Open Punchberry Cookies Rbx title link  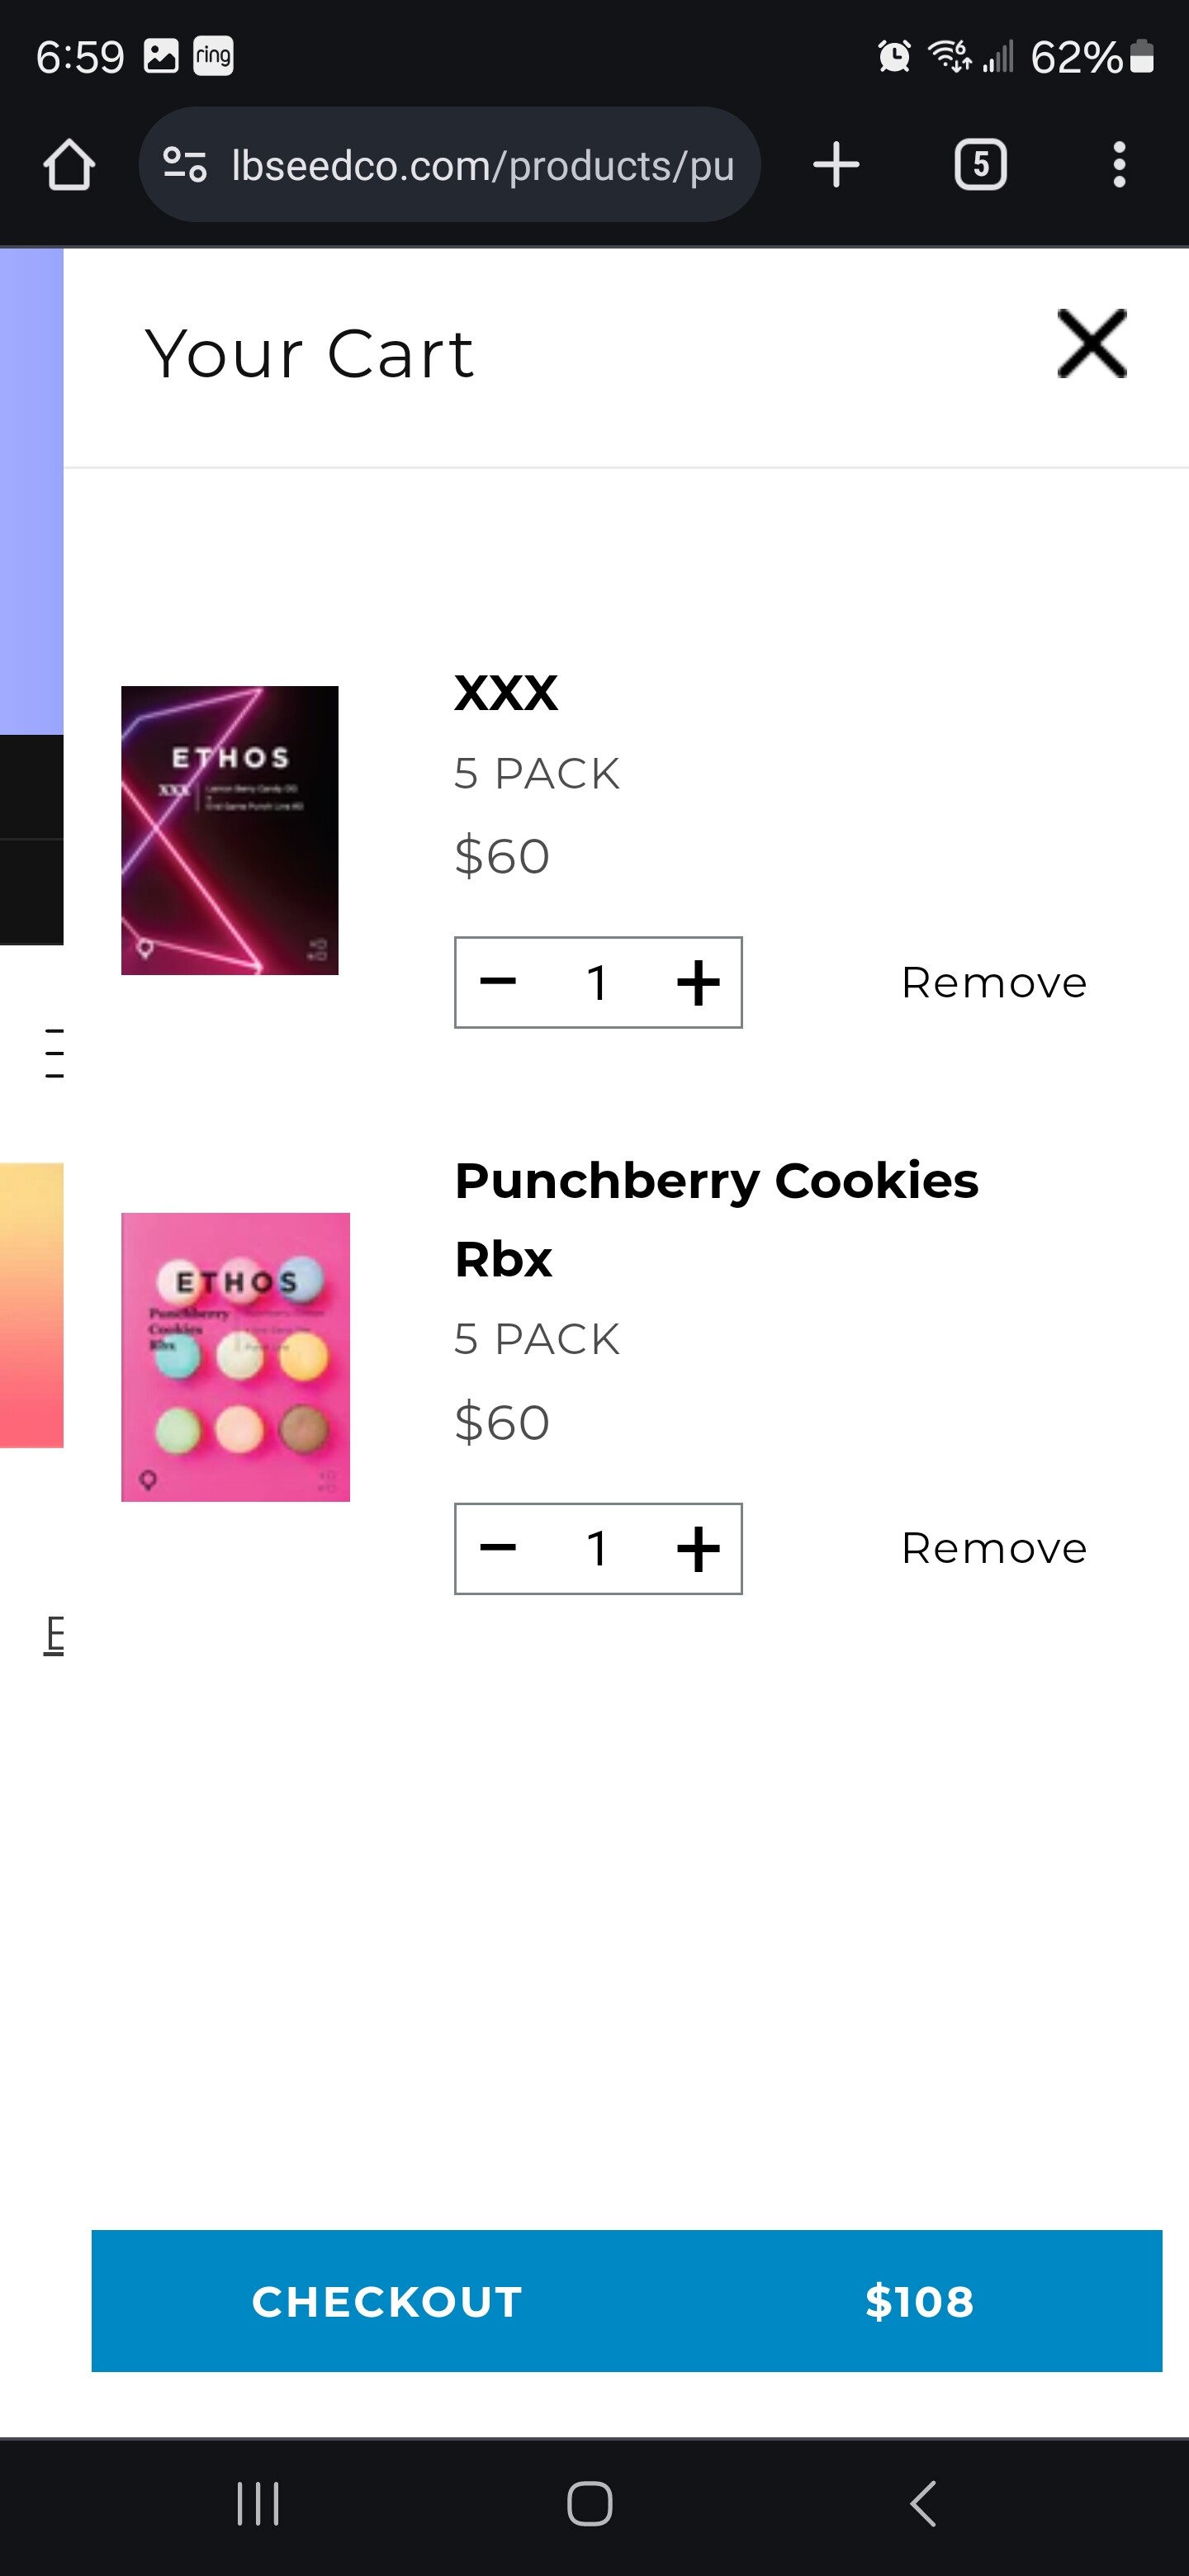[716, 1219]
